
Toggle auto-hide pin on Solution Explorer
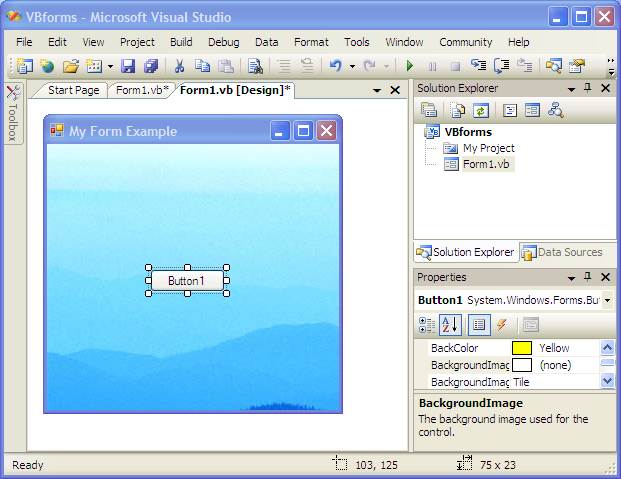click(588, 89)
